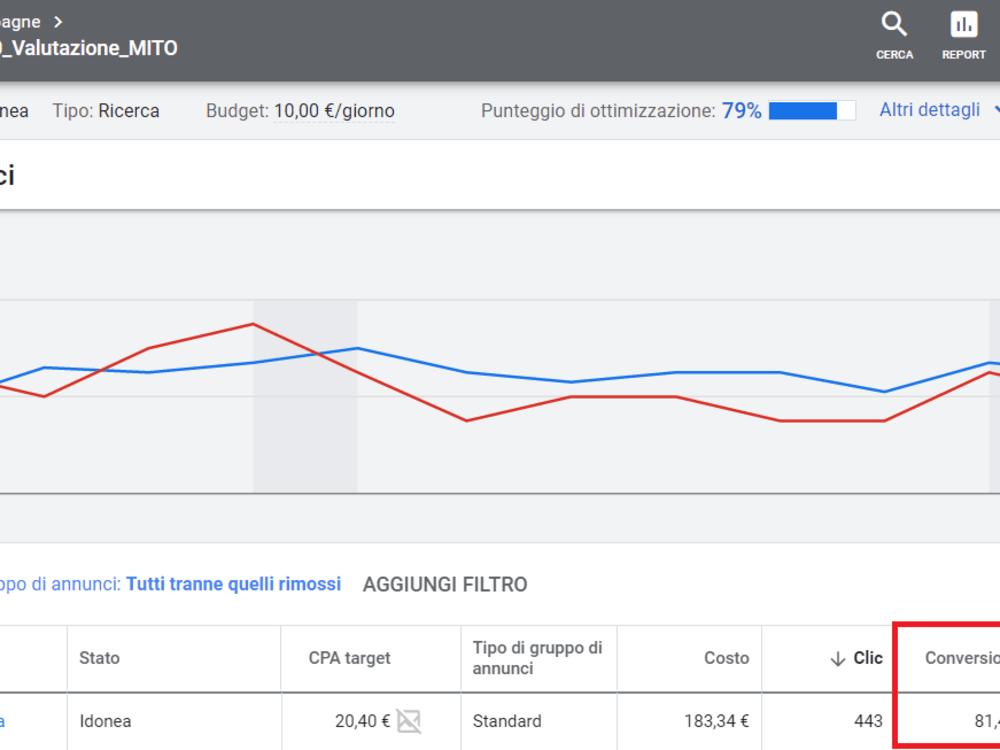This screenshot has width=1000, height=750.
Task: Click the breadcrumb chevron after campagne
Action: (x=58, y=22)
